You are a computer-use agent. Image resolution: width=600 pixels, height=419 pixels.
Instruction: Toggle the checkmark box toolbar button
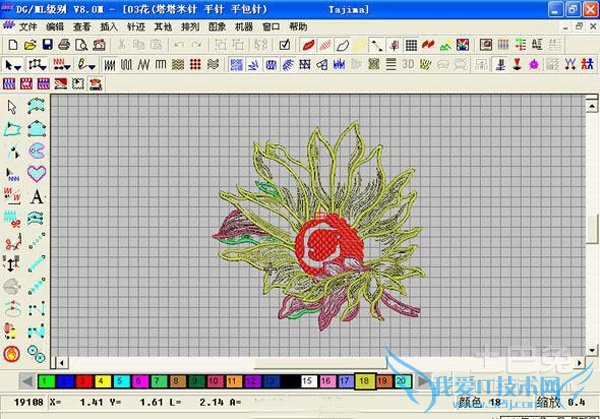[284, 45]
